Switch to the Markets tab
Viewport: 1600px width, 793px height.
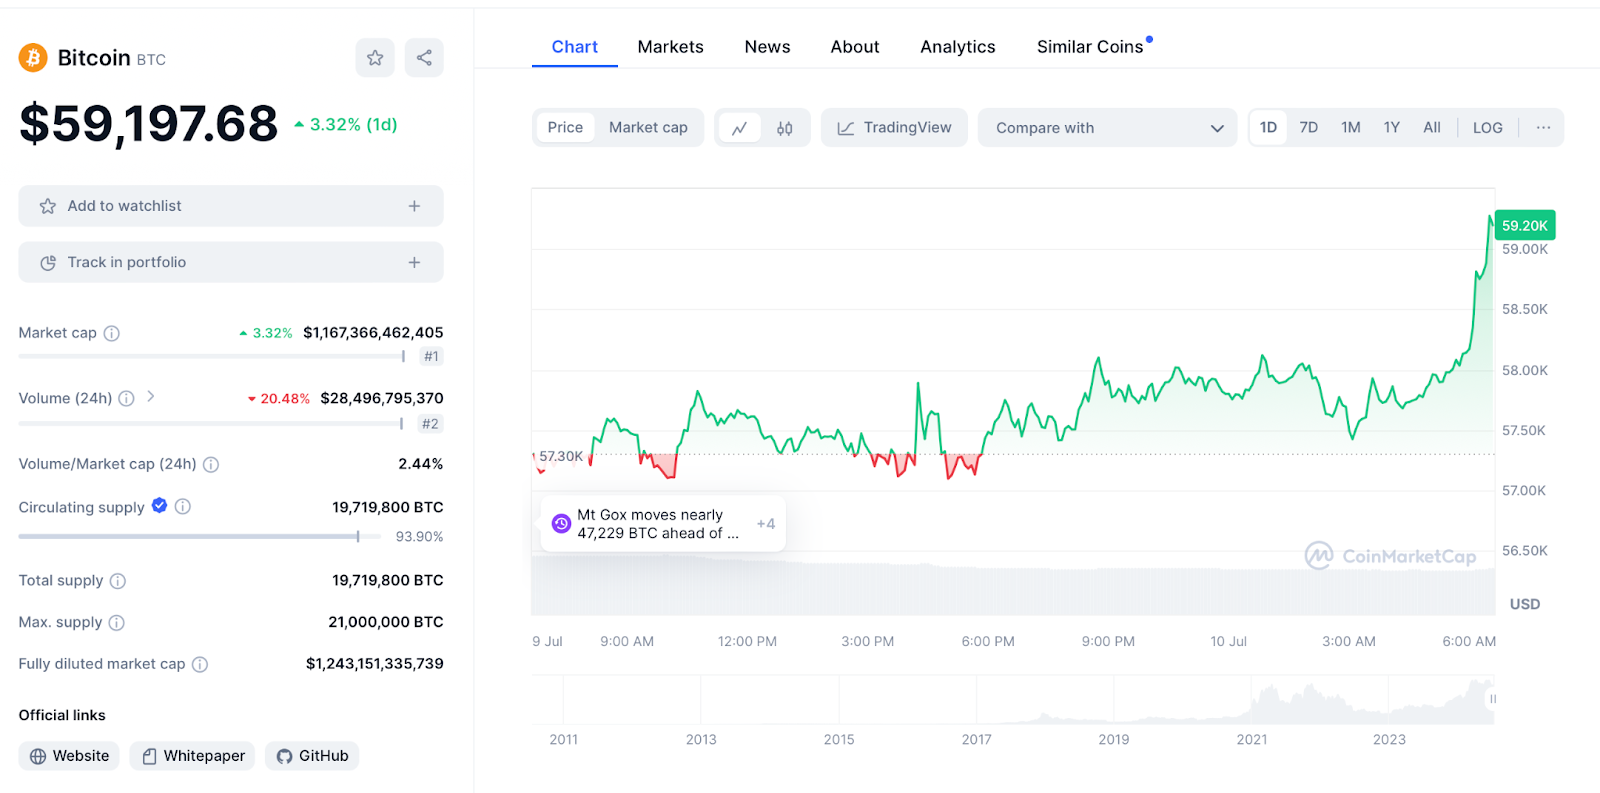671,47
